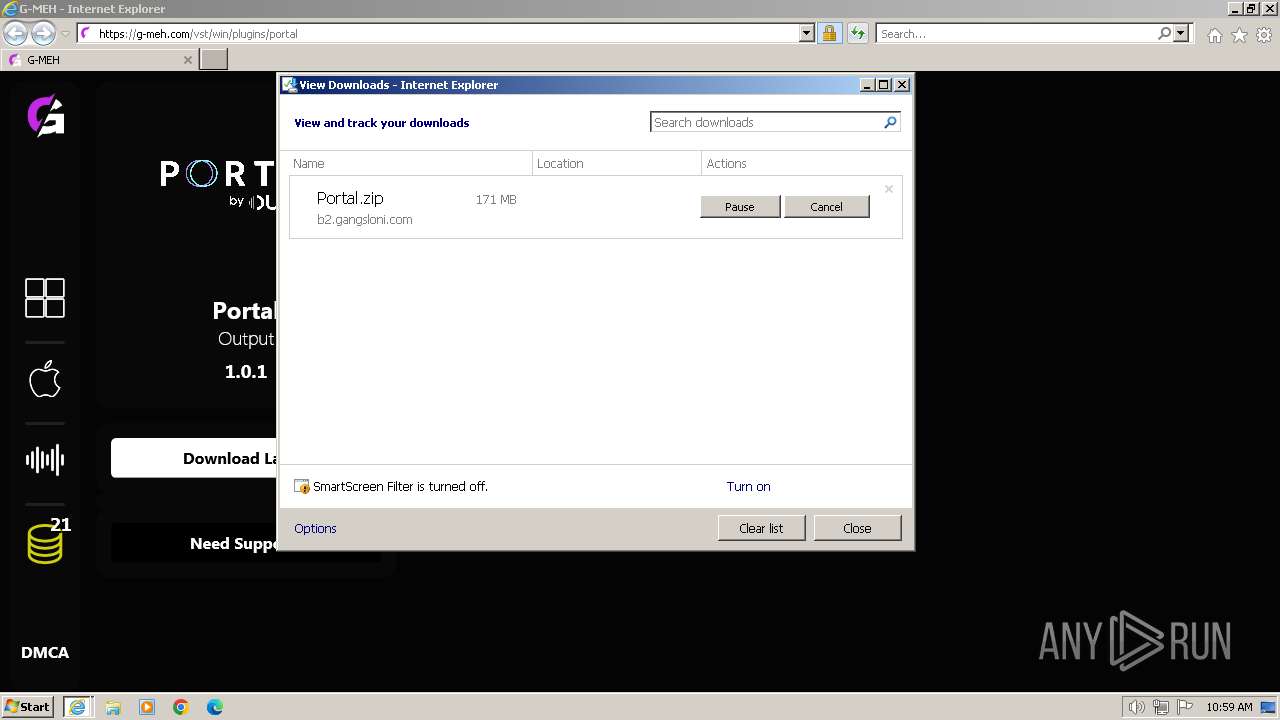Open the search provider dropdown arrow
This screenshot has width=1280, height=720.
pyautogui.click(x=1181, y=33)
